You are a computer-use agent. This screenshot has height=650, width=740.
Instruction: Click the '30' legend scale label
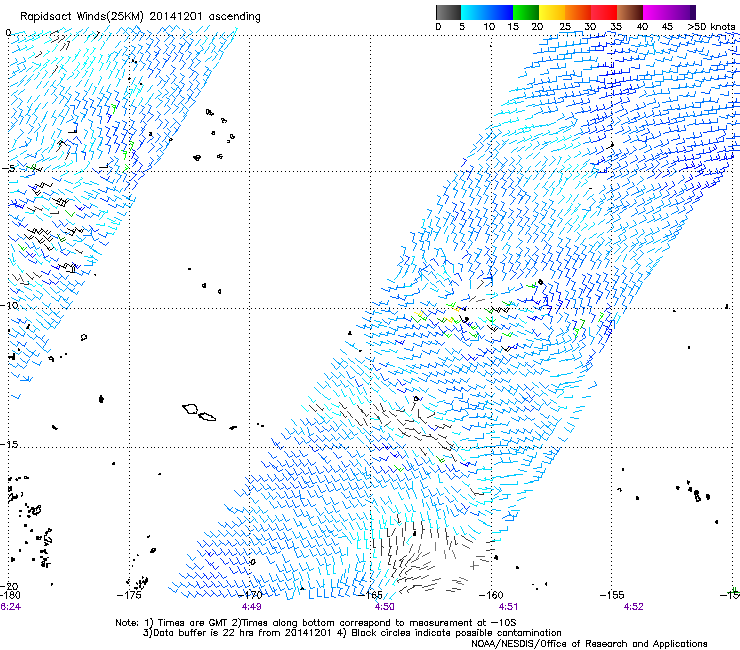(590, 27)
